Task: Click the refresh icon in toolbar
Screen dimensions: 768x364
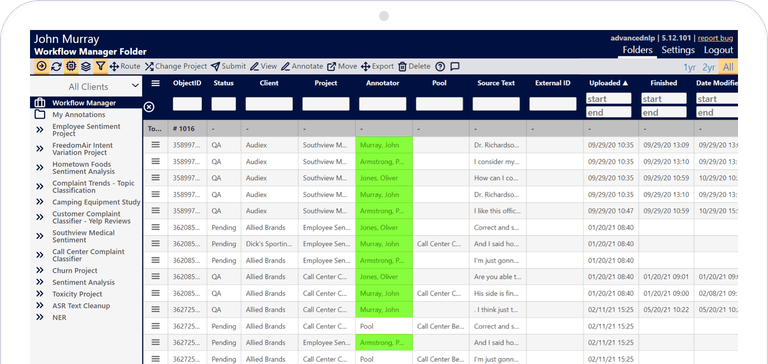Action: click(56, 67)
